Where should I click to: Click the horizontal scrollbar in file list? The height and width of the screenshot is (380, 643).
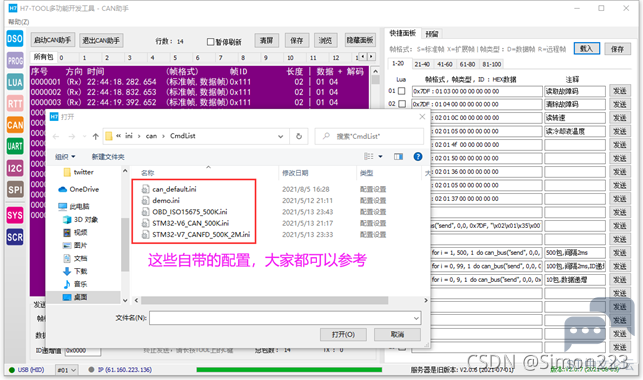click(264, 300)
